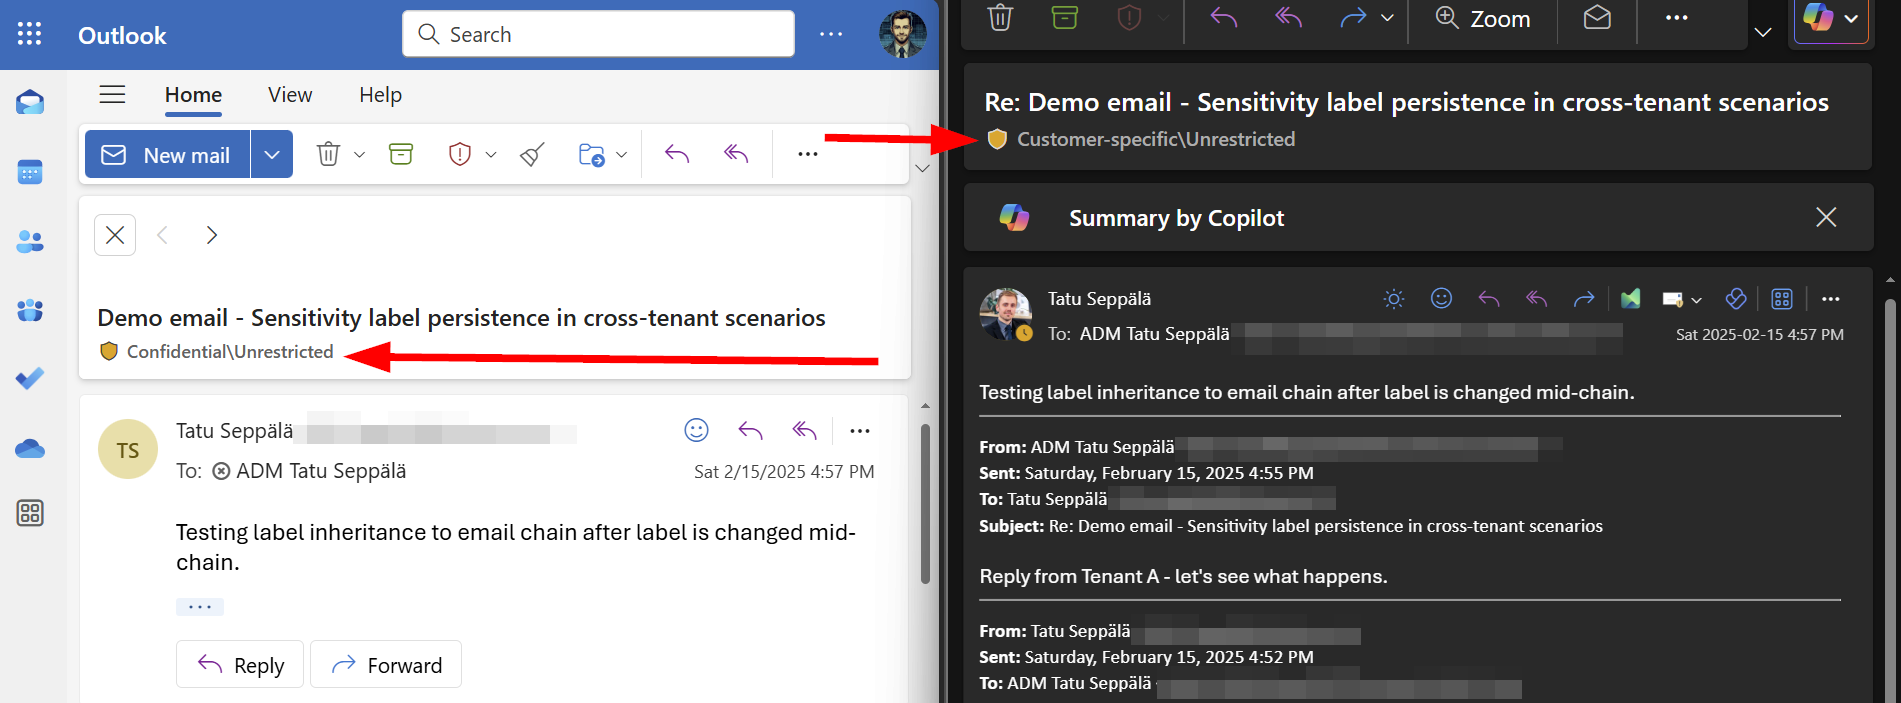
Task: Toggle the light mode sun icon
Action: 1394,299
